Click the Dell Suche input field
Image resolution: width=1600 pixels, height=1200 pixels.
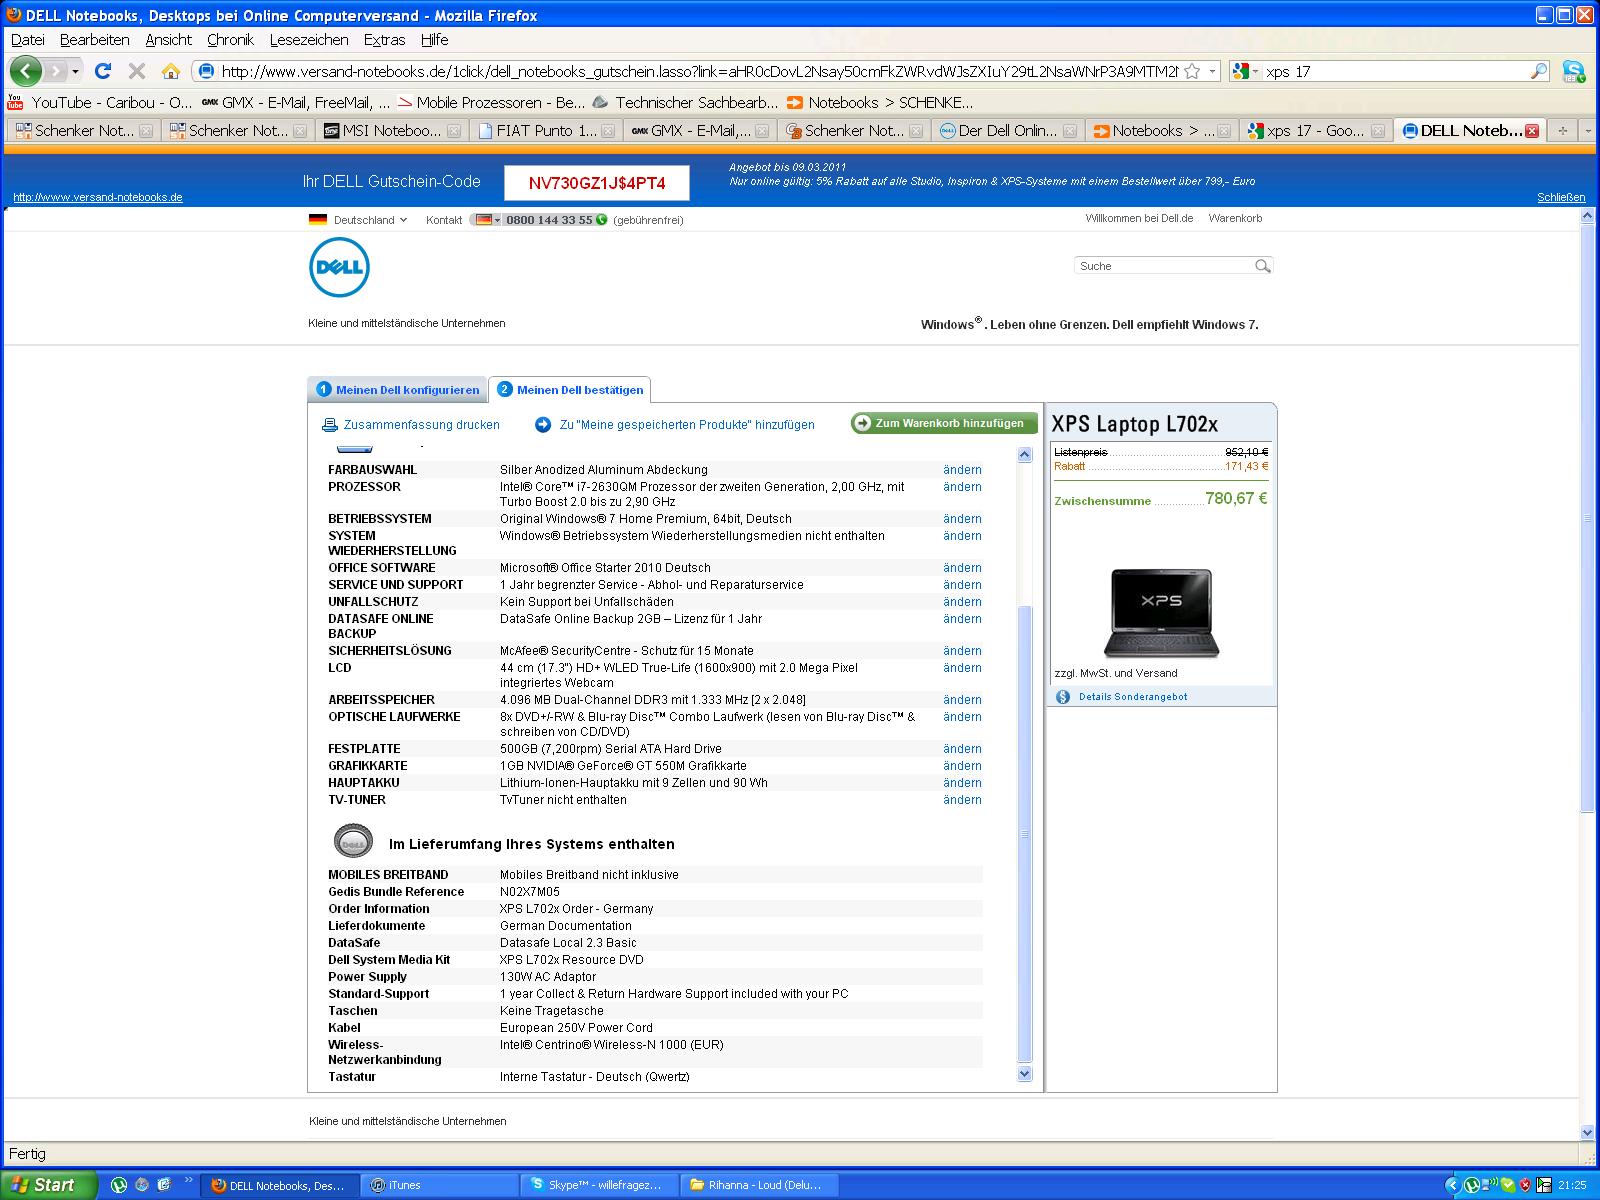tap(1165, 266)
